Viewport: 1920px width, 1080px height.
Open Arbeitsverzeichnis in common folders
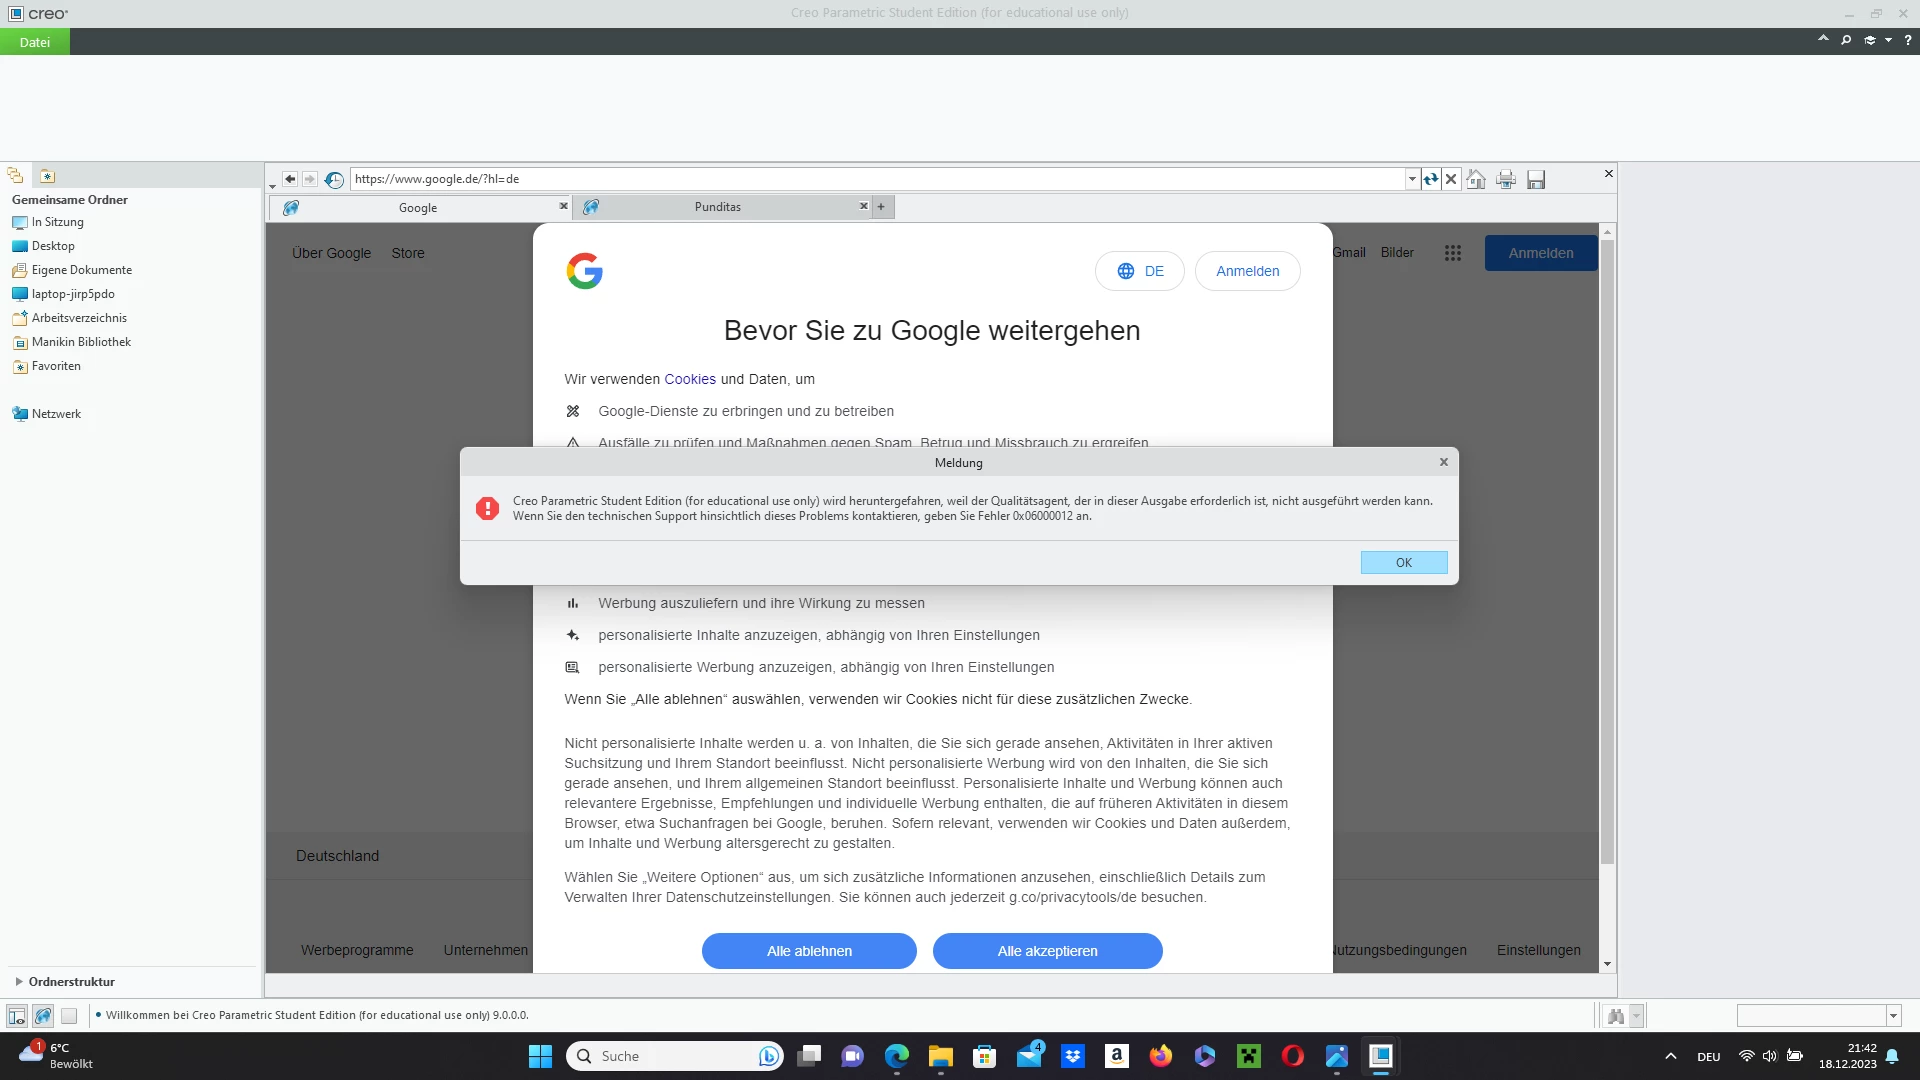coord(79,318)
